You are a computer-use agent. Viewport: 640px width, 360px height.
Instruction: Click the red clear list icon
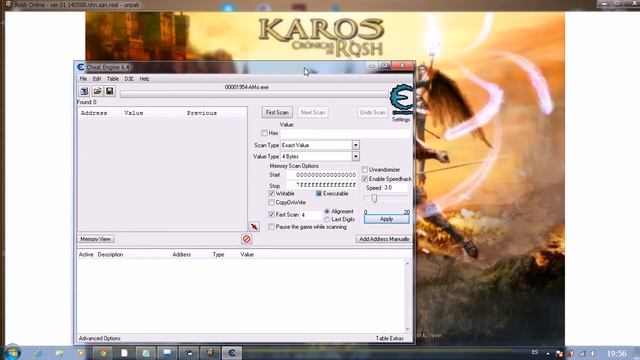[x=246, y=239]
